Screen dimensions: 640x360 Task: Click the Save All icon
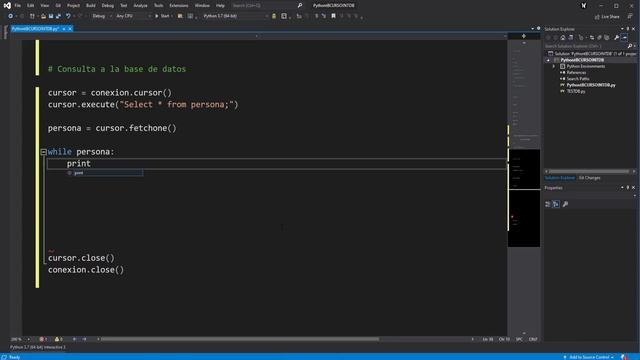click(58, 16)
